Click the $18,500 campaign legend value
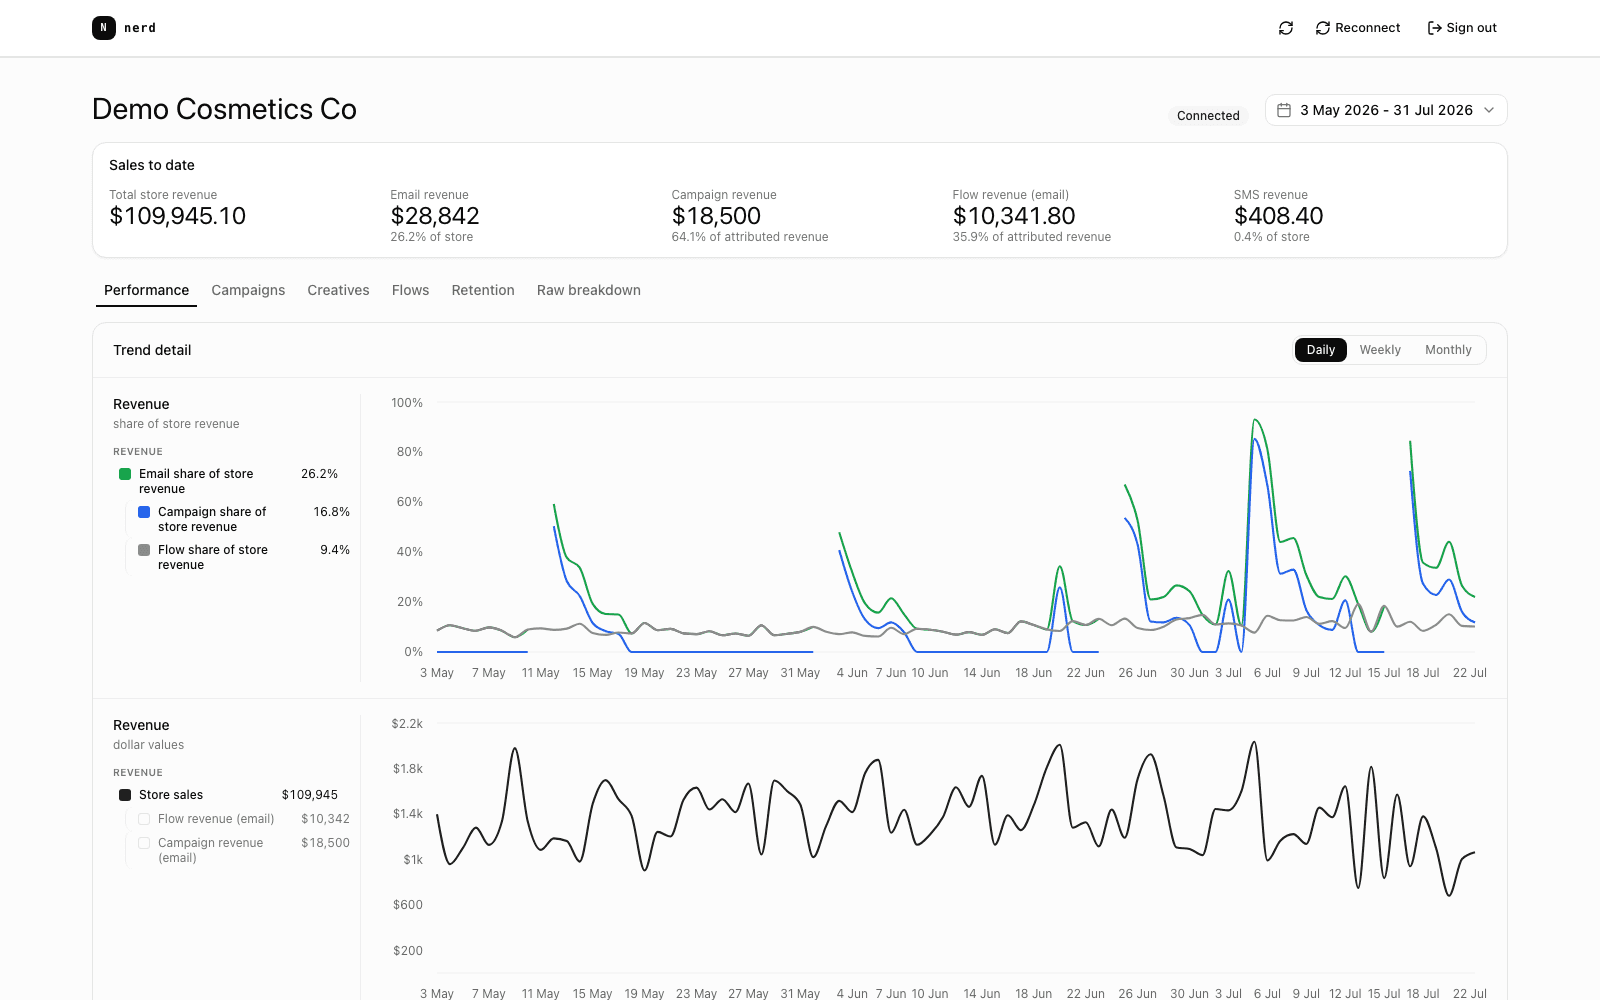 pyautogui.click(x=326, y=843)
